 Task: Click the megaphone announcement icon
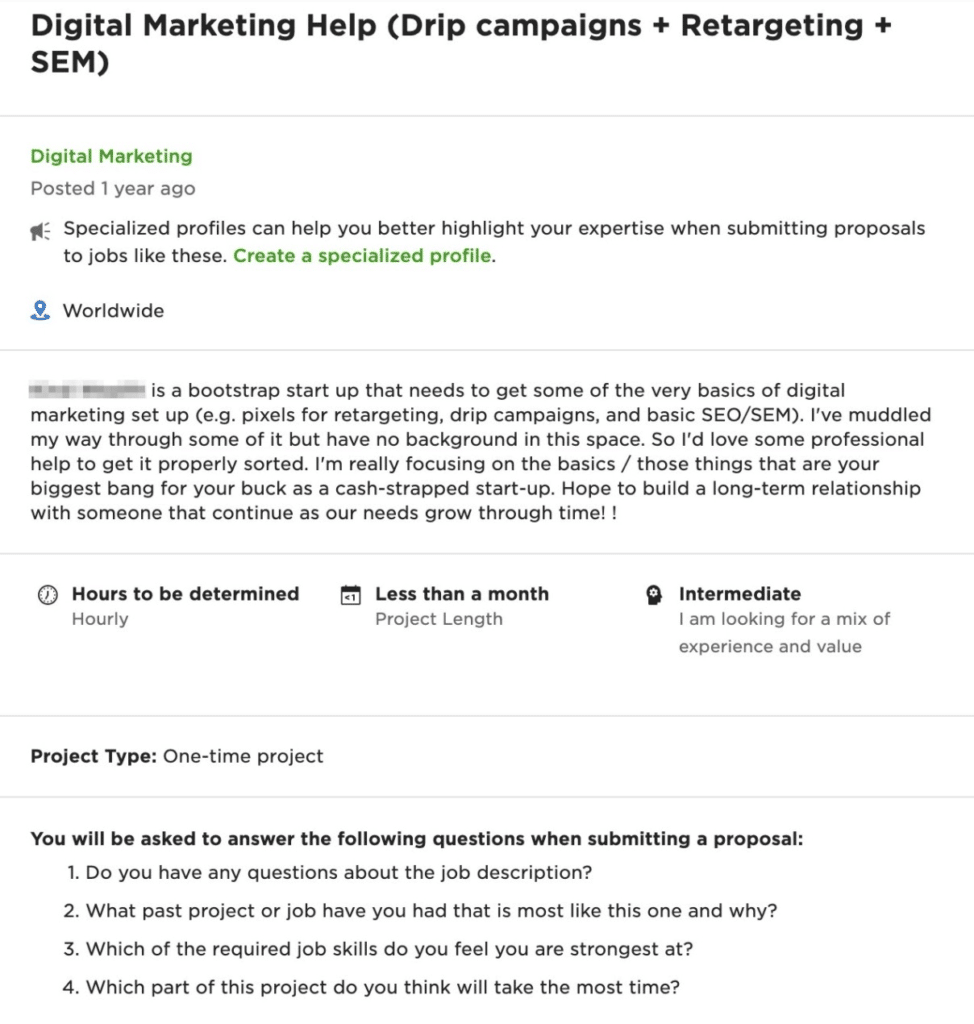tap(40, 229)
